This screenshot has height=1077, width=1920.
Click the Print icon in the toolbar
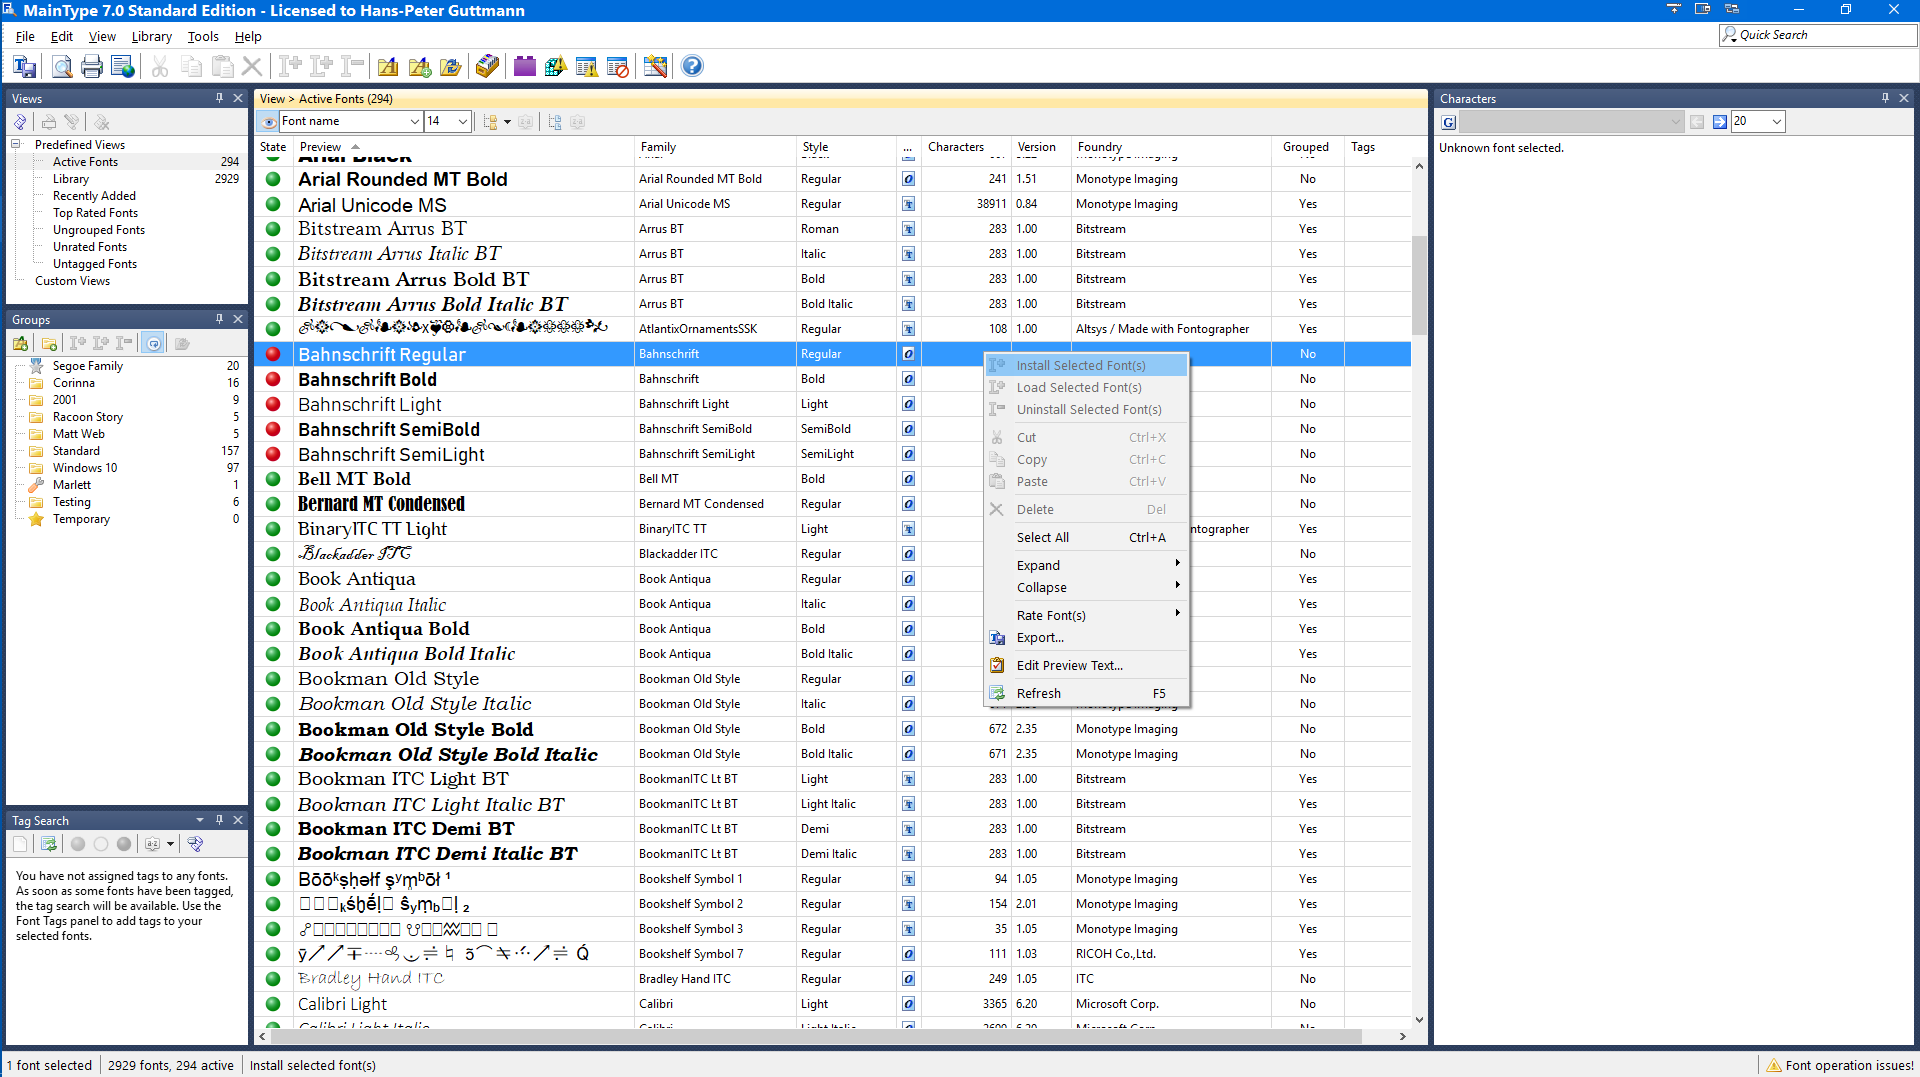(92, 67)
